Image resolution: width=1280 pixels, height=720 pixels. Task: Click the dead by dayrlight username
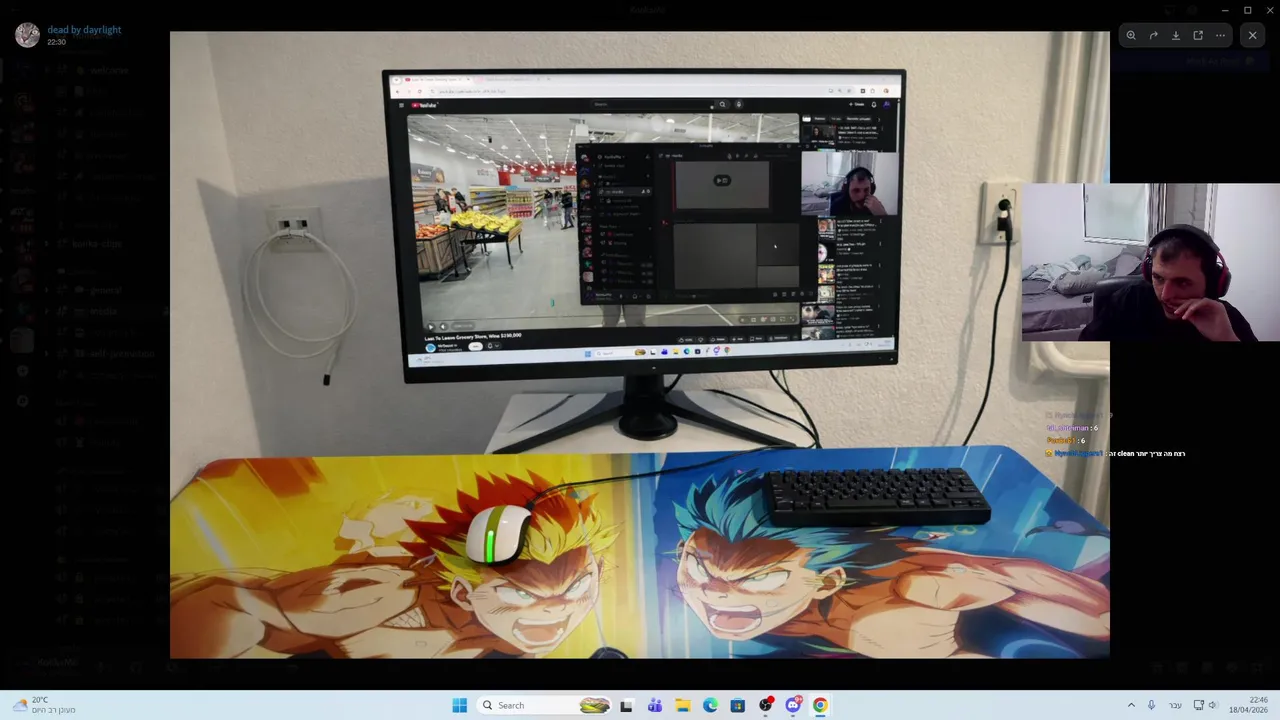pyautogui.click(x=84, y=30)
